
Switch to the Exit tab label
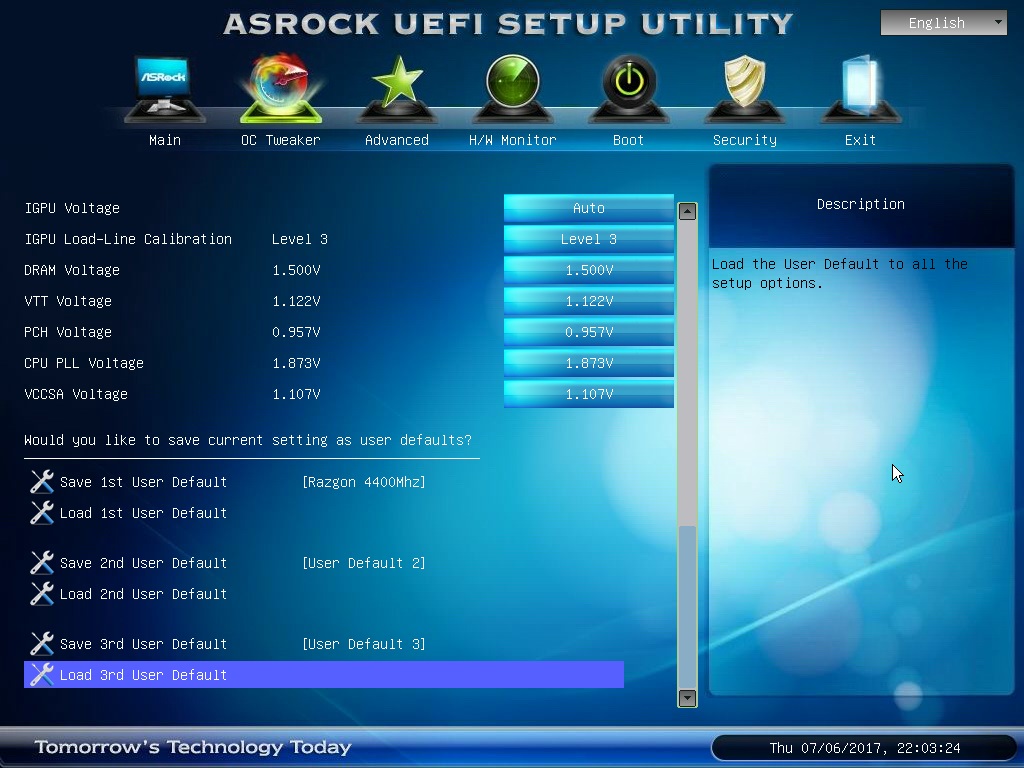tap(860, 140)
